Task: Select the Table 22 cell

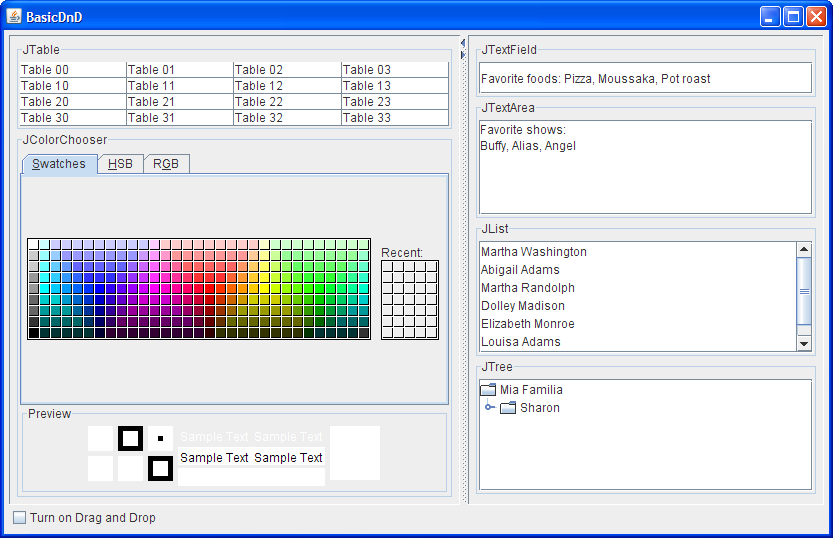Action: [x=286, y=102]
